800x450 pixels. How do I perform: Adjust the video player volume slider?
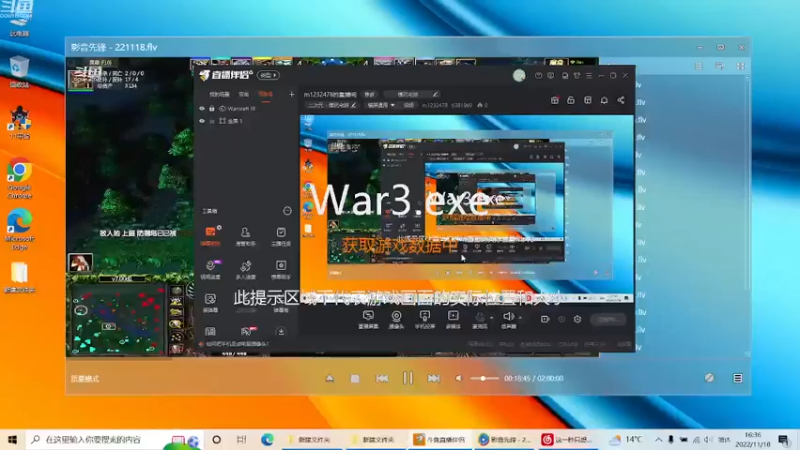(x=484, y=379)
